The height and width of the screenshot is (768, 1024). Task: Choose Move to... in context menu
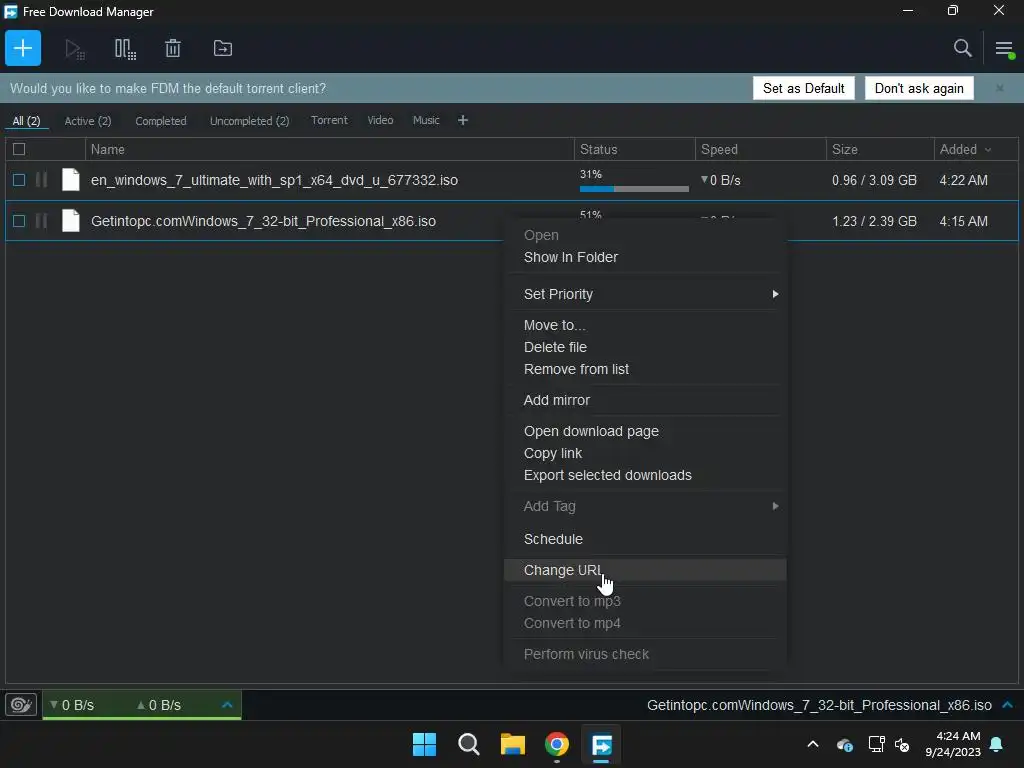[x=645, y=325]
